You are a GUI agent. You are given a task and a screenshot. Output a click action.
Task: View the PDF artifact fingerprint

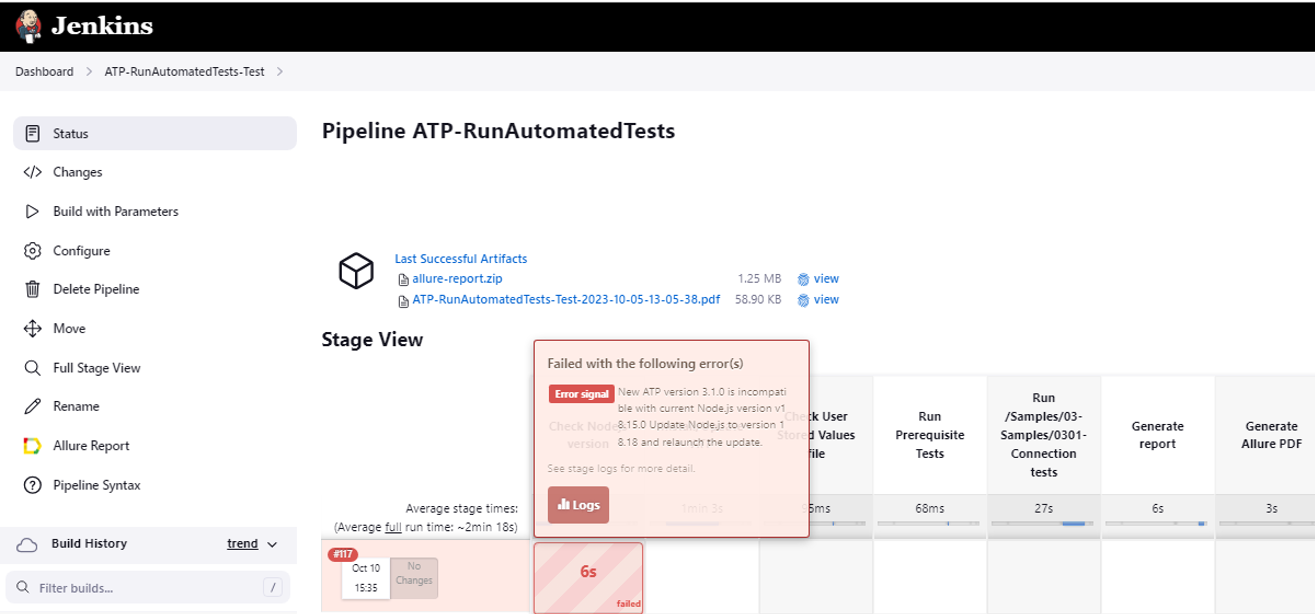coord(826,300)
